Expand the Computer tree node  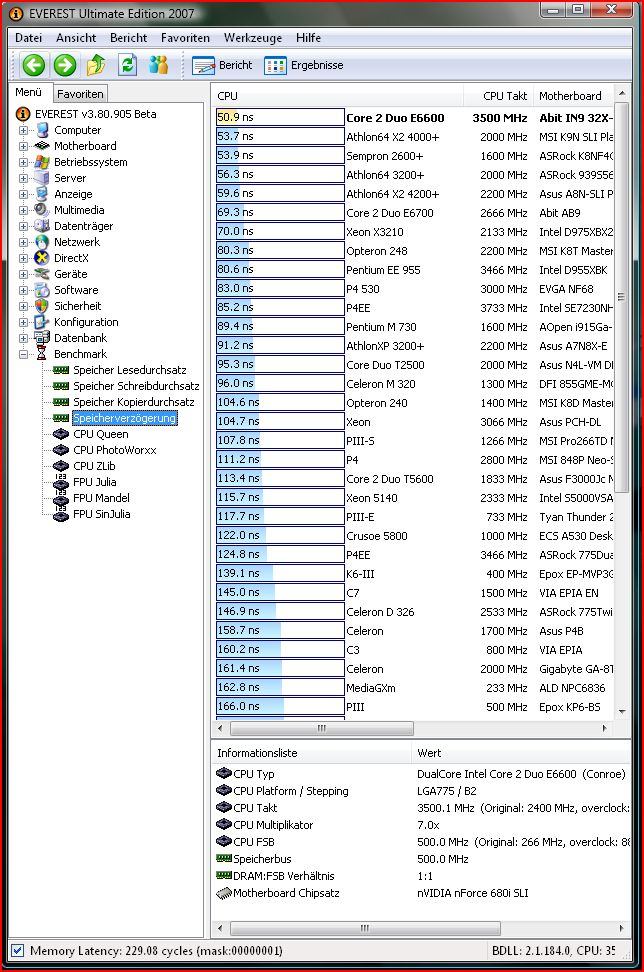click(x=24, y=130)
